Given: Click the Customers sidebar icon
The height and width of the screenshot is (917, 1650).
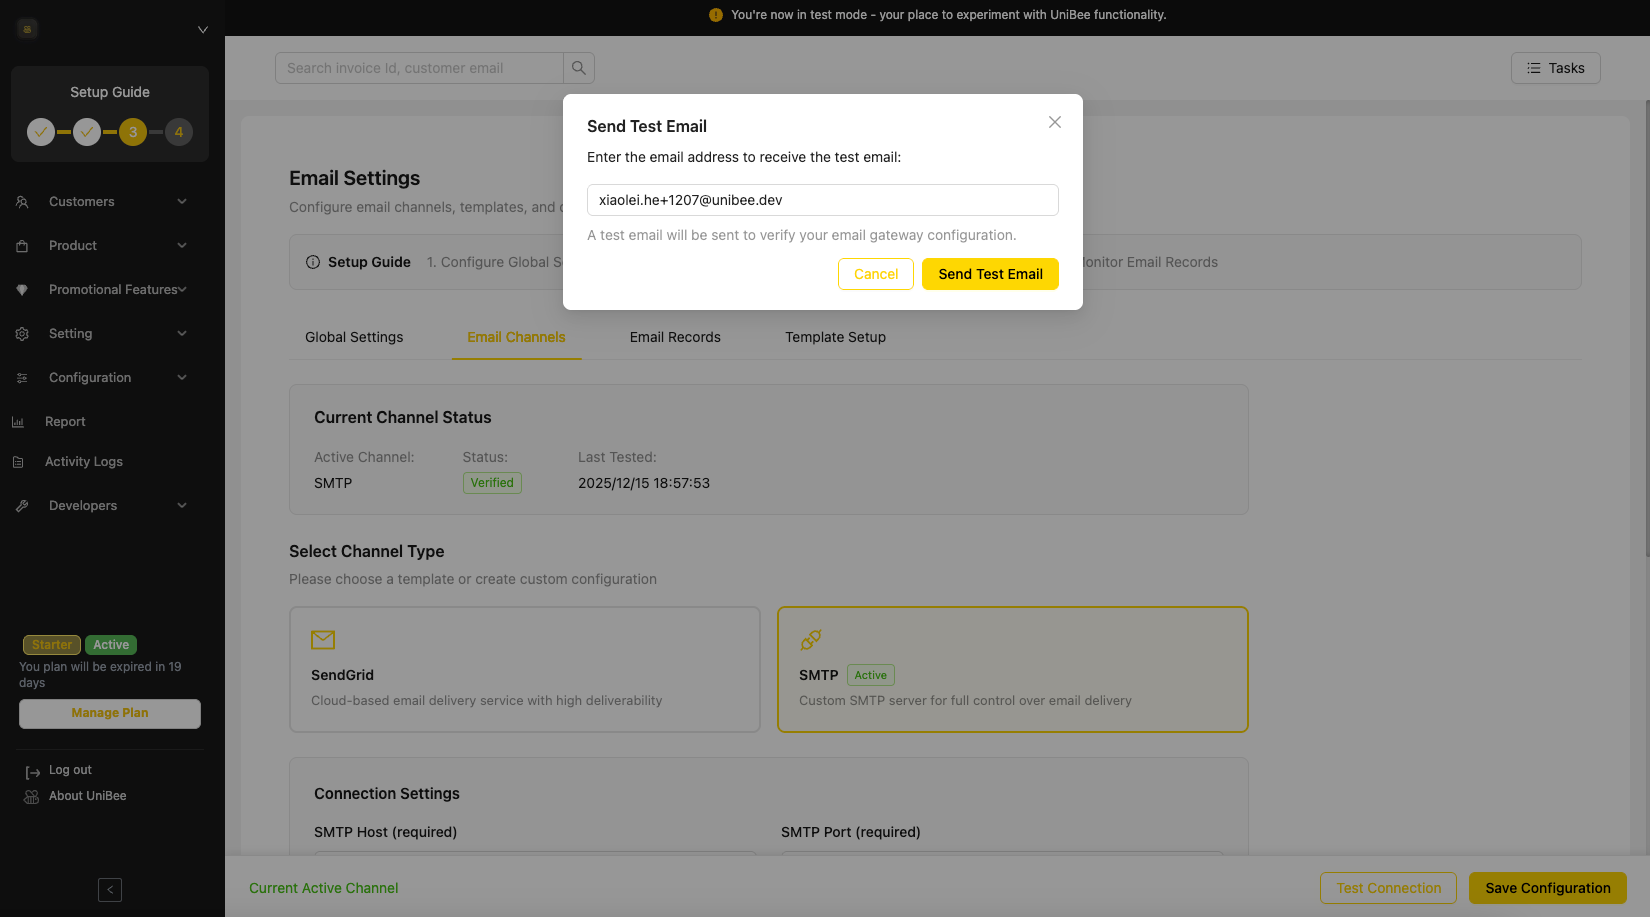Looking at the screenshot, I should [x=22, y=202].
